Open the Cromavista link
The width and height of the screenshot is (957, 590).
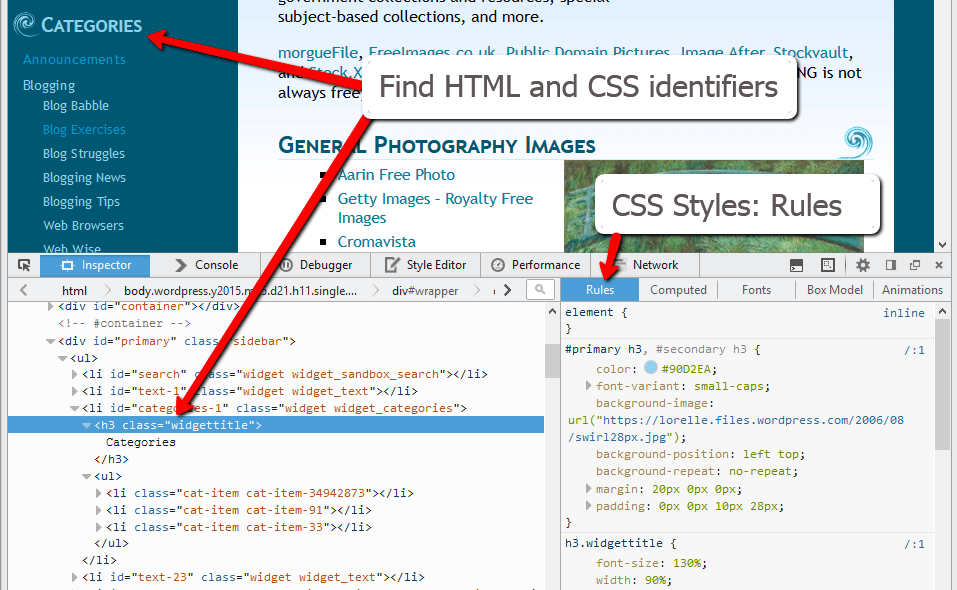377,242
